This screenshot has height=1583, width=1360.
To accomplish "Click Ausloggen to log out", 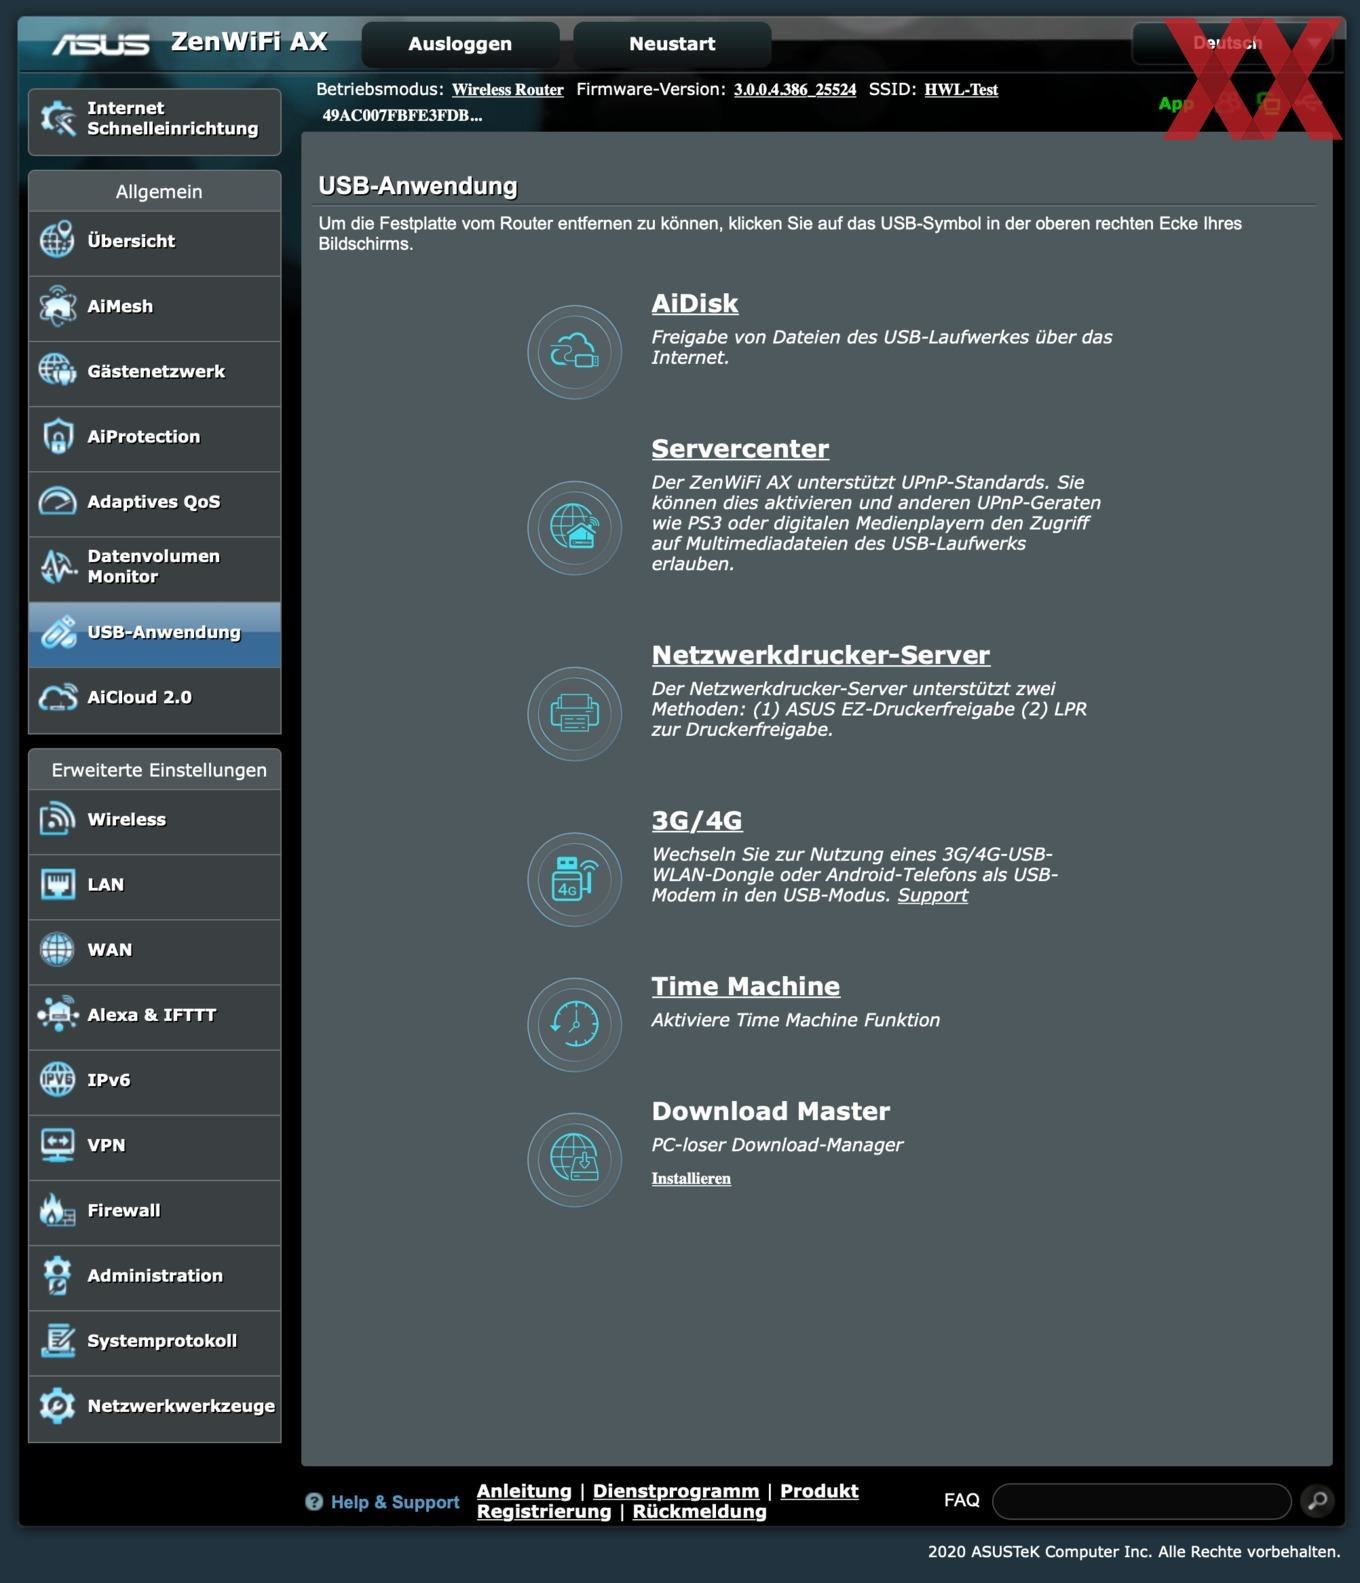I will coord(460,44).
